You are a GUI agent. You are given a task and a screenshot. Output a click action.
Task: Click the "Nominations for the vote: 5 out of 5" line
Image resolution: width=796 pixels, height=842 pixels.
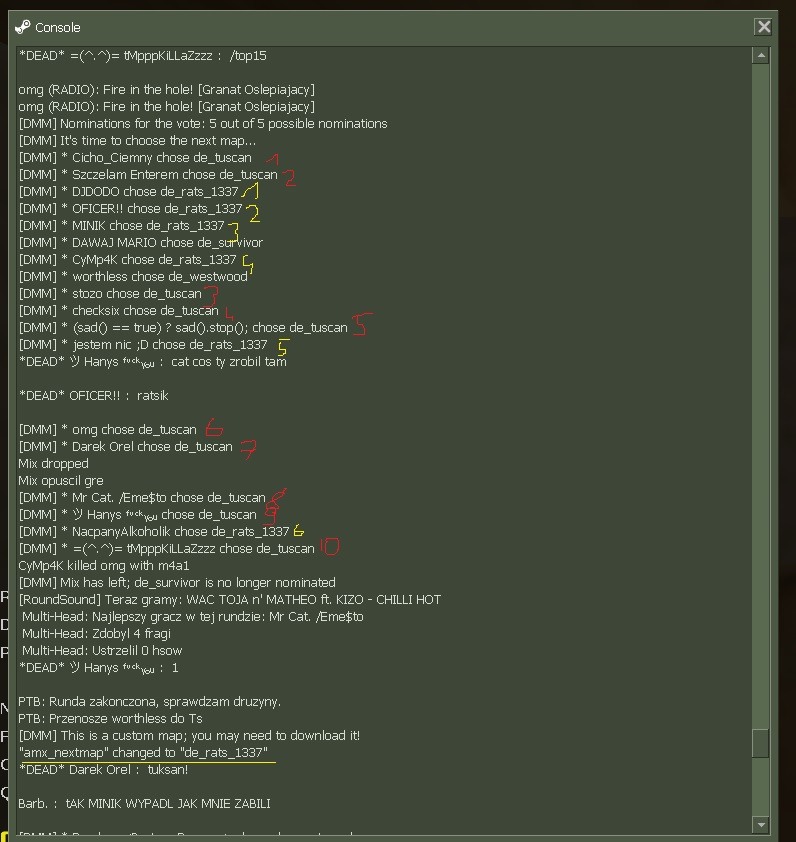point(202,124)
